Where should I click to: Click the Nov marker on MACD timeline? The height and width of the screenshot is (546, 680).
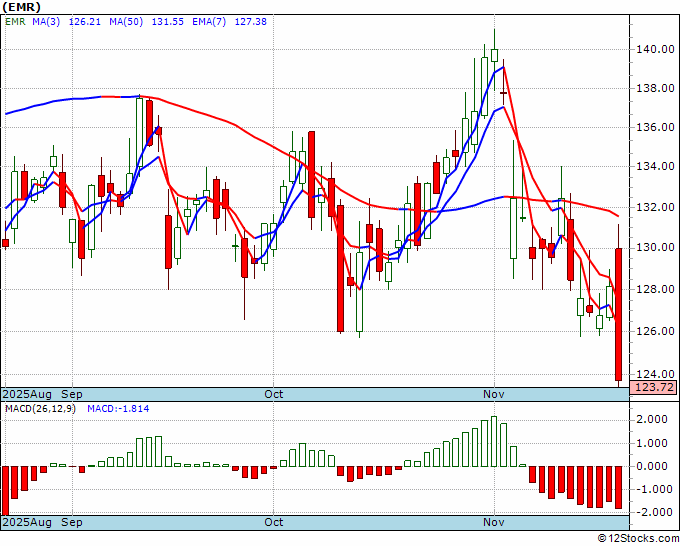(494, 522)
